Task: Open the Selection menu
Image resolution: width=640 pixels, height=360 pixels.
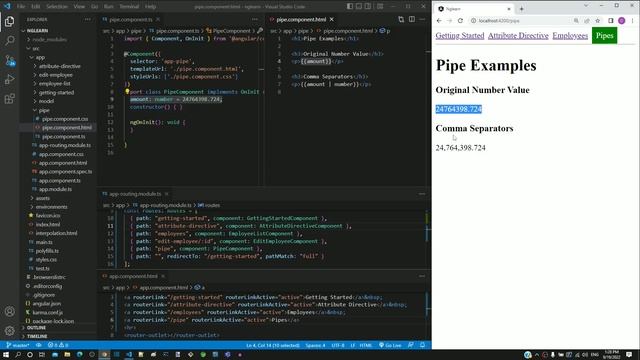Action: click(x=57, y=7)
